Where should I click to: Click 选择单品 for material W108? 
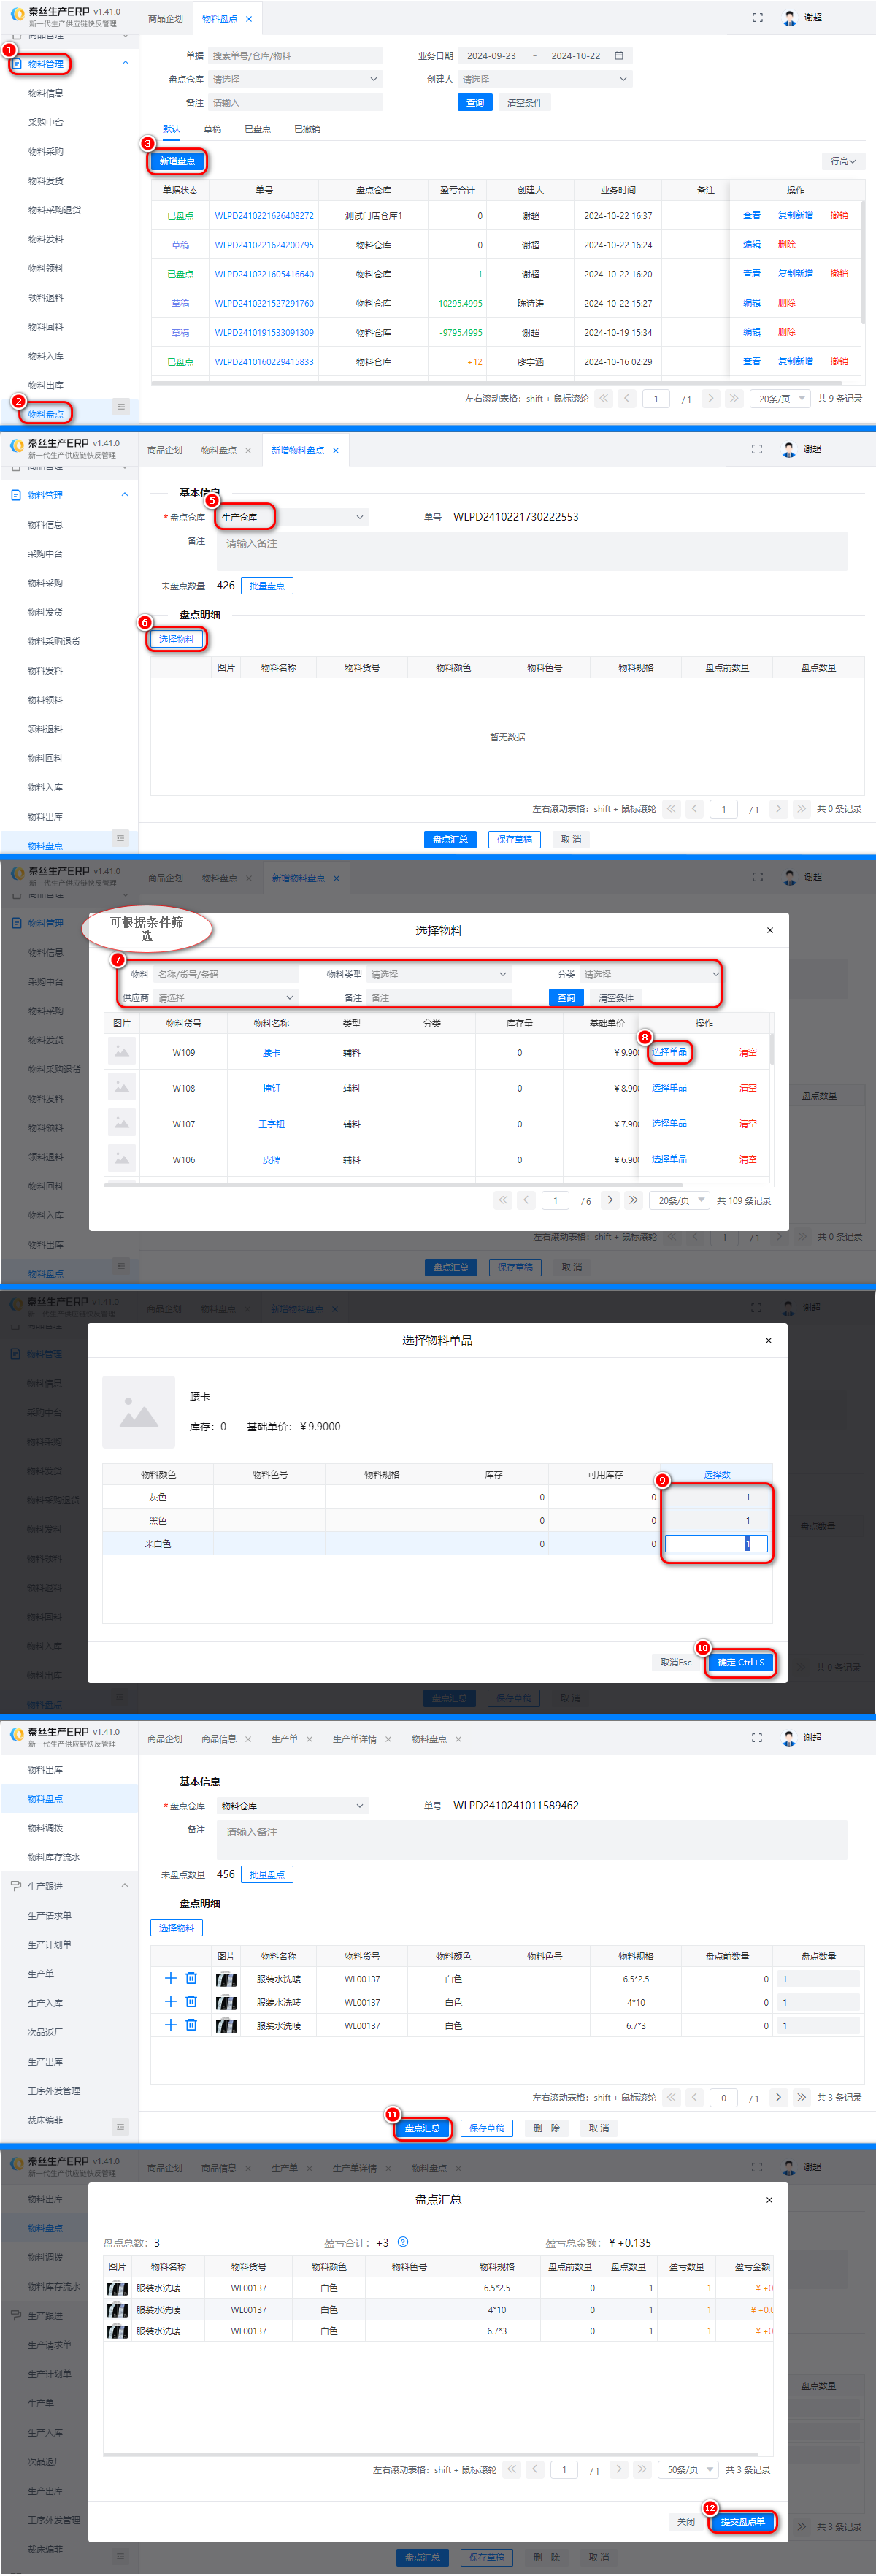[x=669, y=1087]
